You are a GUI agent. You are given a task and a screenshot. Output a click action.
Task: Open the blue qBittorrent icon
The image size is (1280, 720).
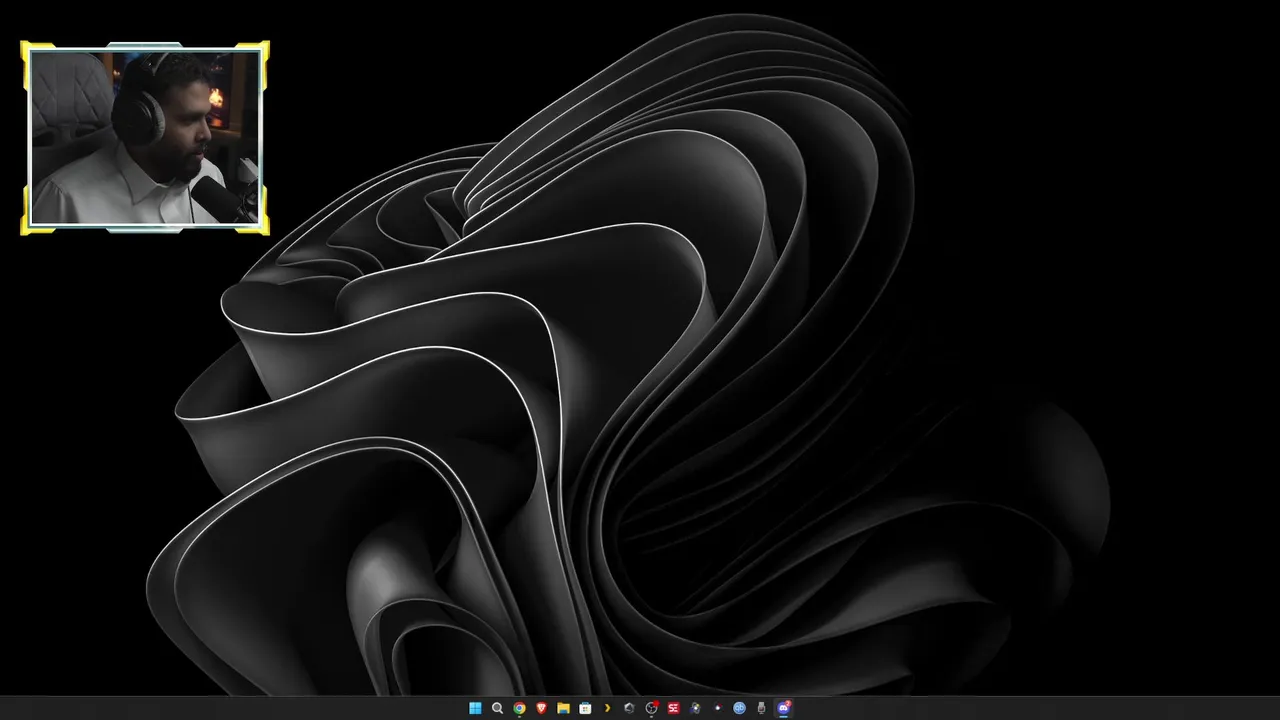click(x=739, y=708)
